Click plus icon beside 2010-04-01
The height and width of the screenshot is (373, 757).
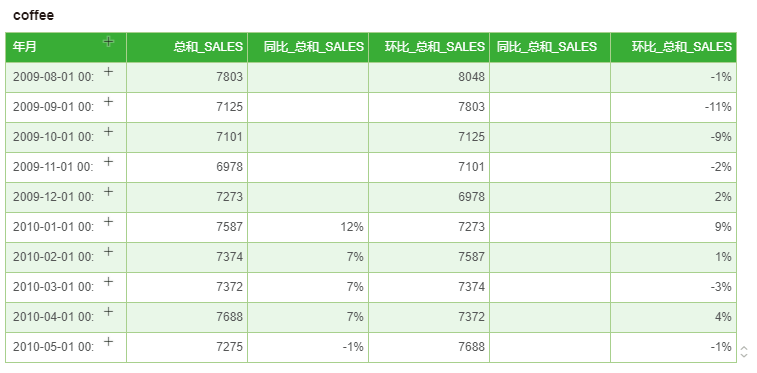(109, 312)
